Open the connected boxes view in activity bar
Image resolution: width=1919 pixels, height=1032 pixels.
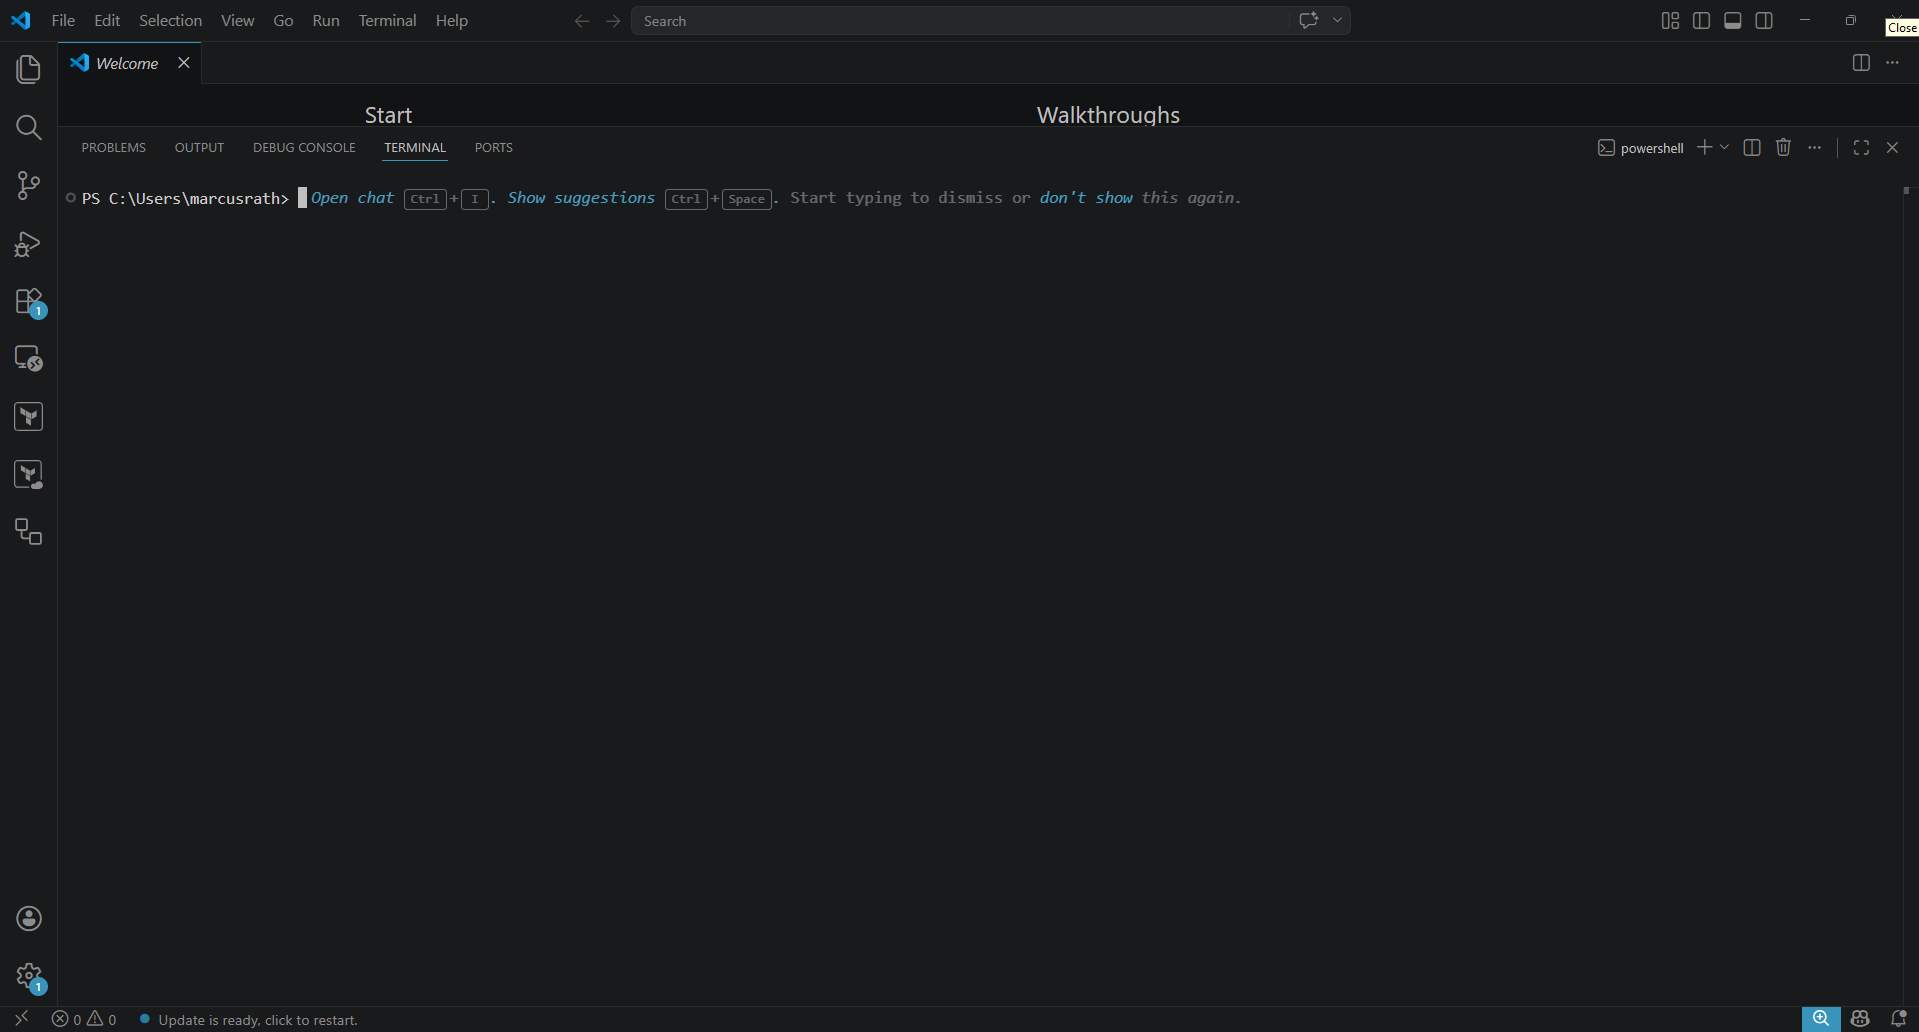pyautogui.click(x=29, y=531)
